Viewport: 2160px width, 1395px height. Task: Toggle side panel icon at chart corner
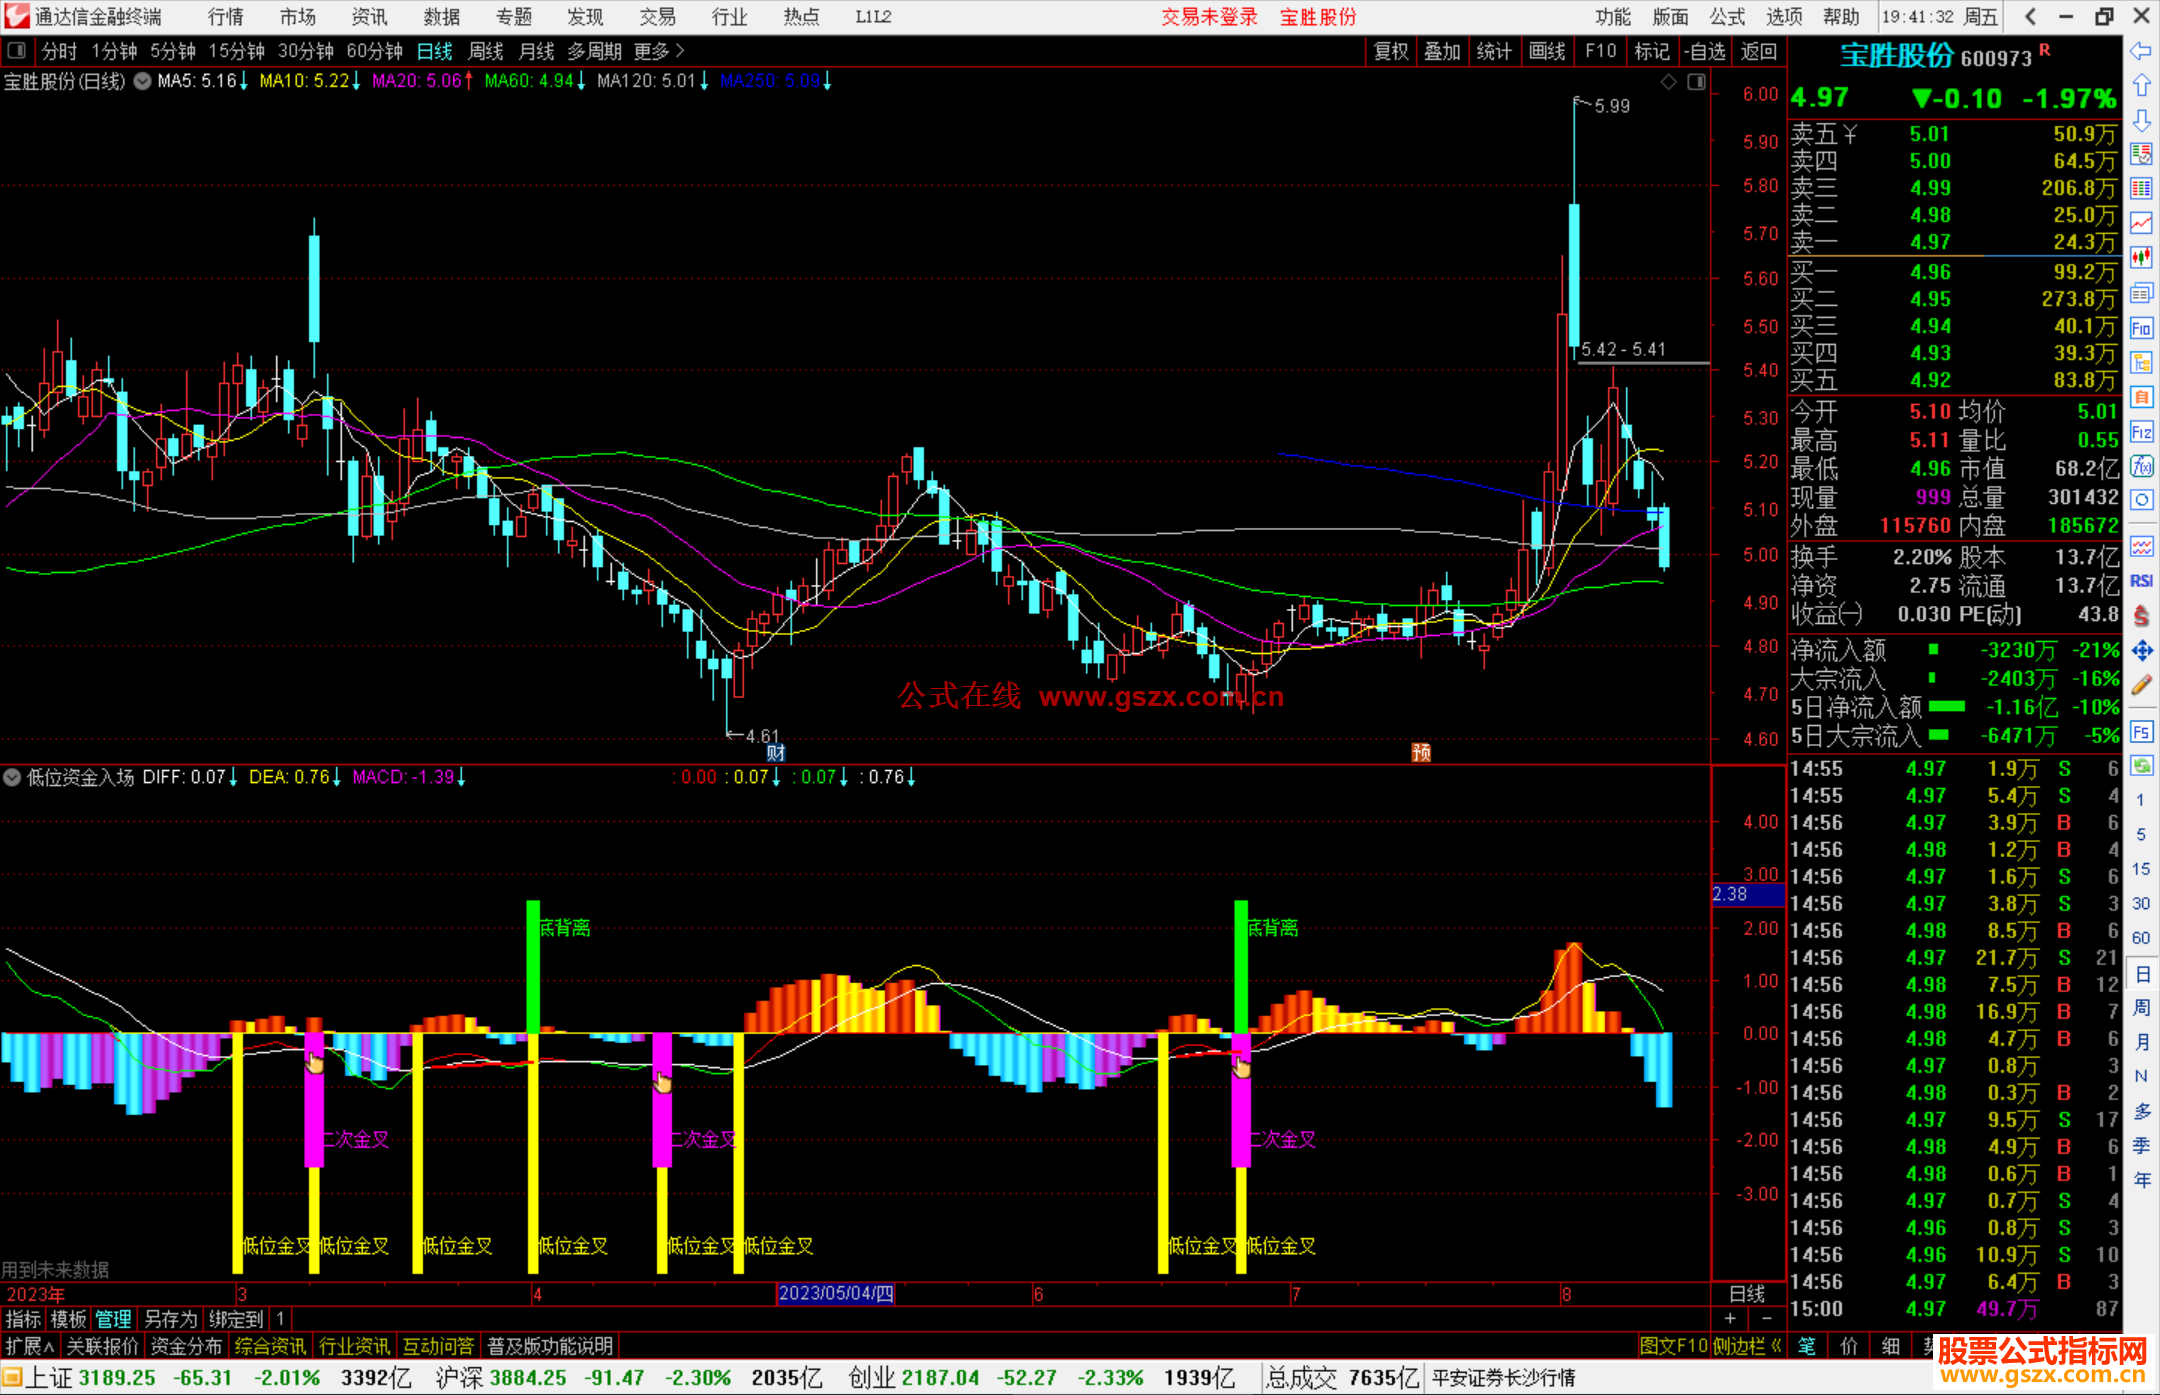(x=1696, y=82)
